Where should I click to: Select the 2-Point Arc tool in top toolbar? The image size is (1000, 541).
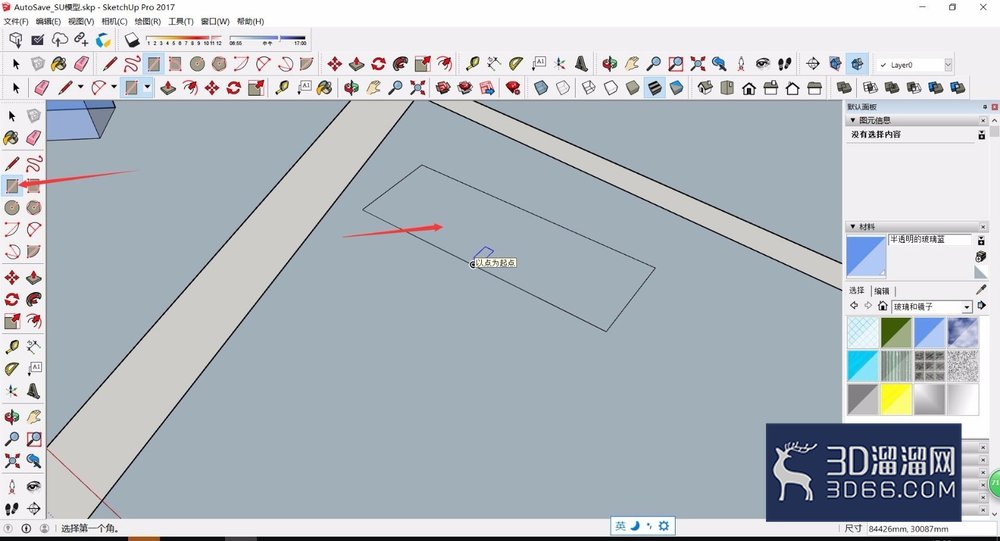(262, 64)
